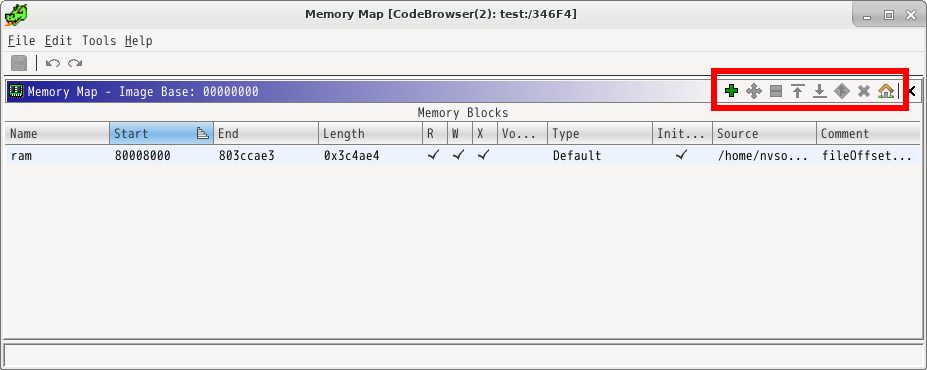
Task: Click the Length column header
Action: [x=370, y=134]
